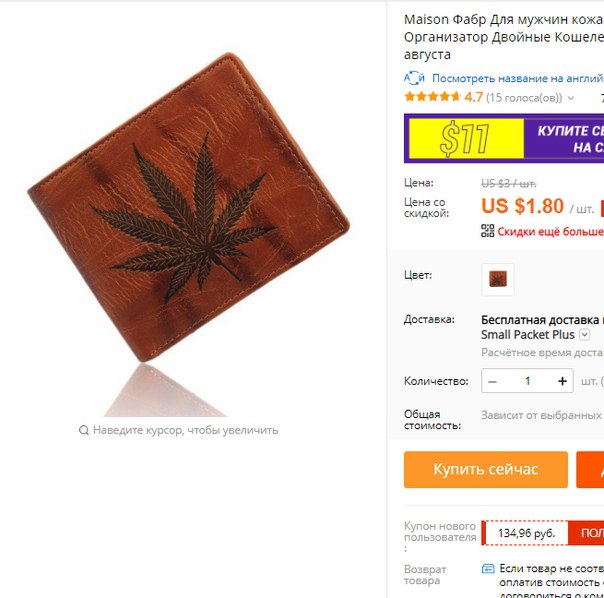Click the orange star rating icons
Image resolution: width=604 pixels, height=598 pixels.
pyautogui.click(x=432, y=97)
